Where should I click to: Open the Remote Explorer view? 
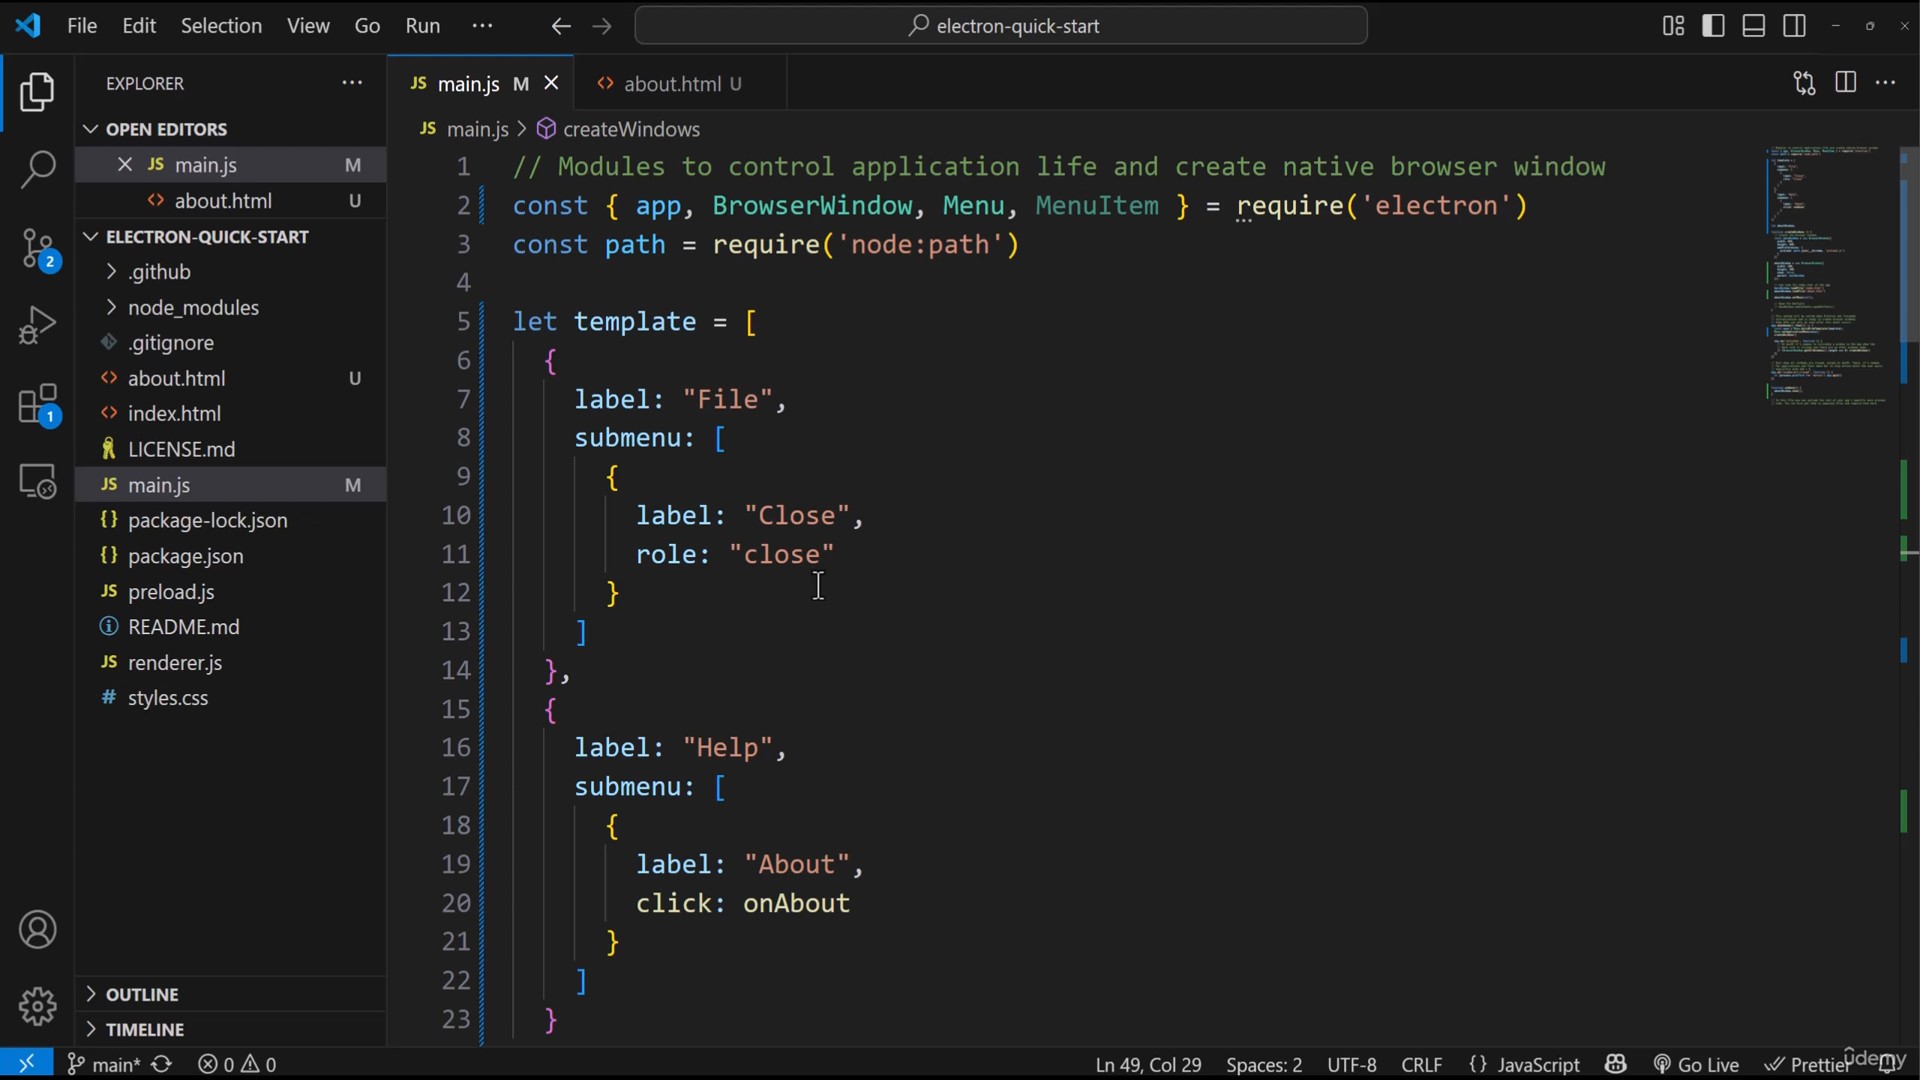click(37, 482)
